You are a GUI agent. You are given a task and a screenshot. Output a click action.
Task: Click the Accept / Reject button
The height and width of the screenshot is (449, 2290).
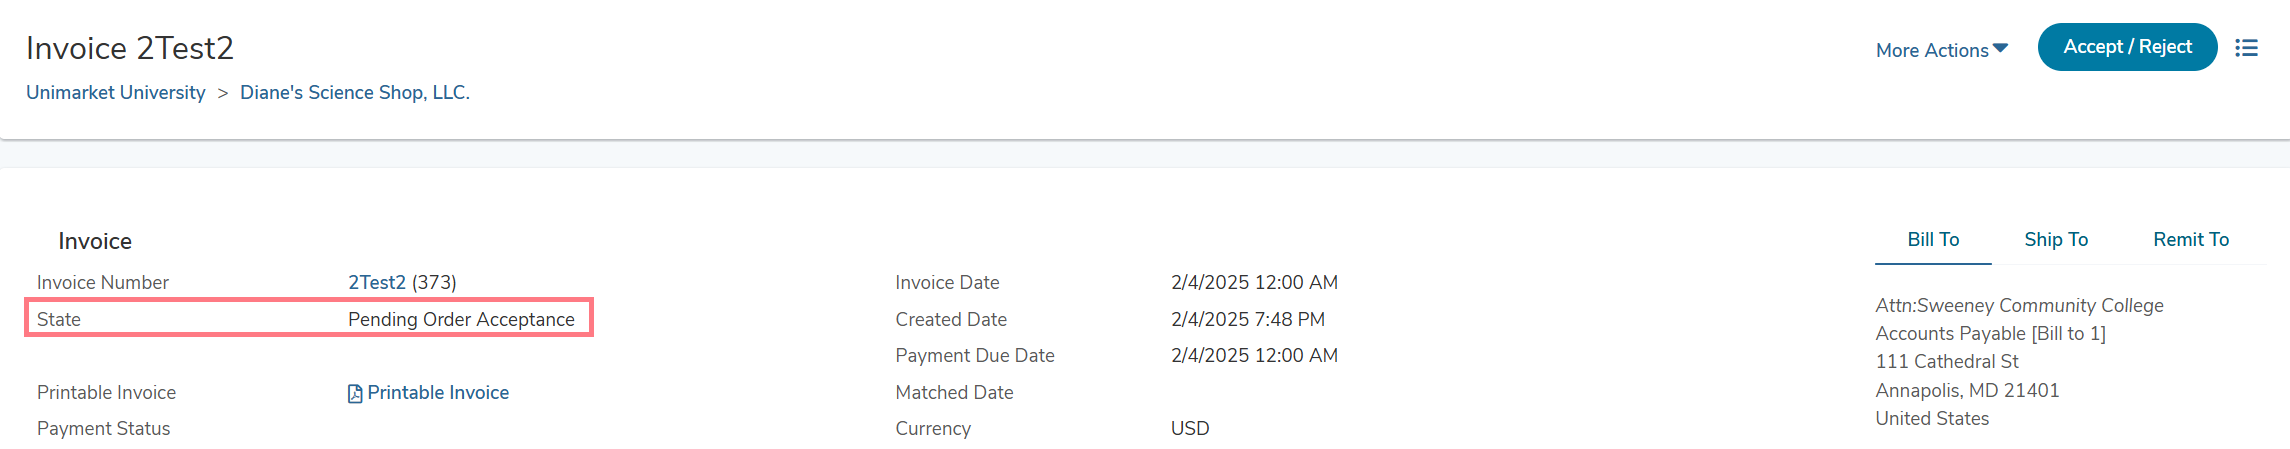[x=2127, y=47]
